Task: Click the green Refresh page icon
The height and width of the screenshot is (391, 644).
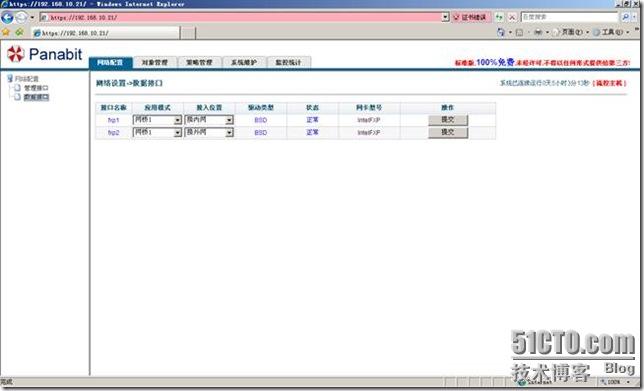Action: point(499,17)
